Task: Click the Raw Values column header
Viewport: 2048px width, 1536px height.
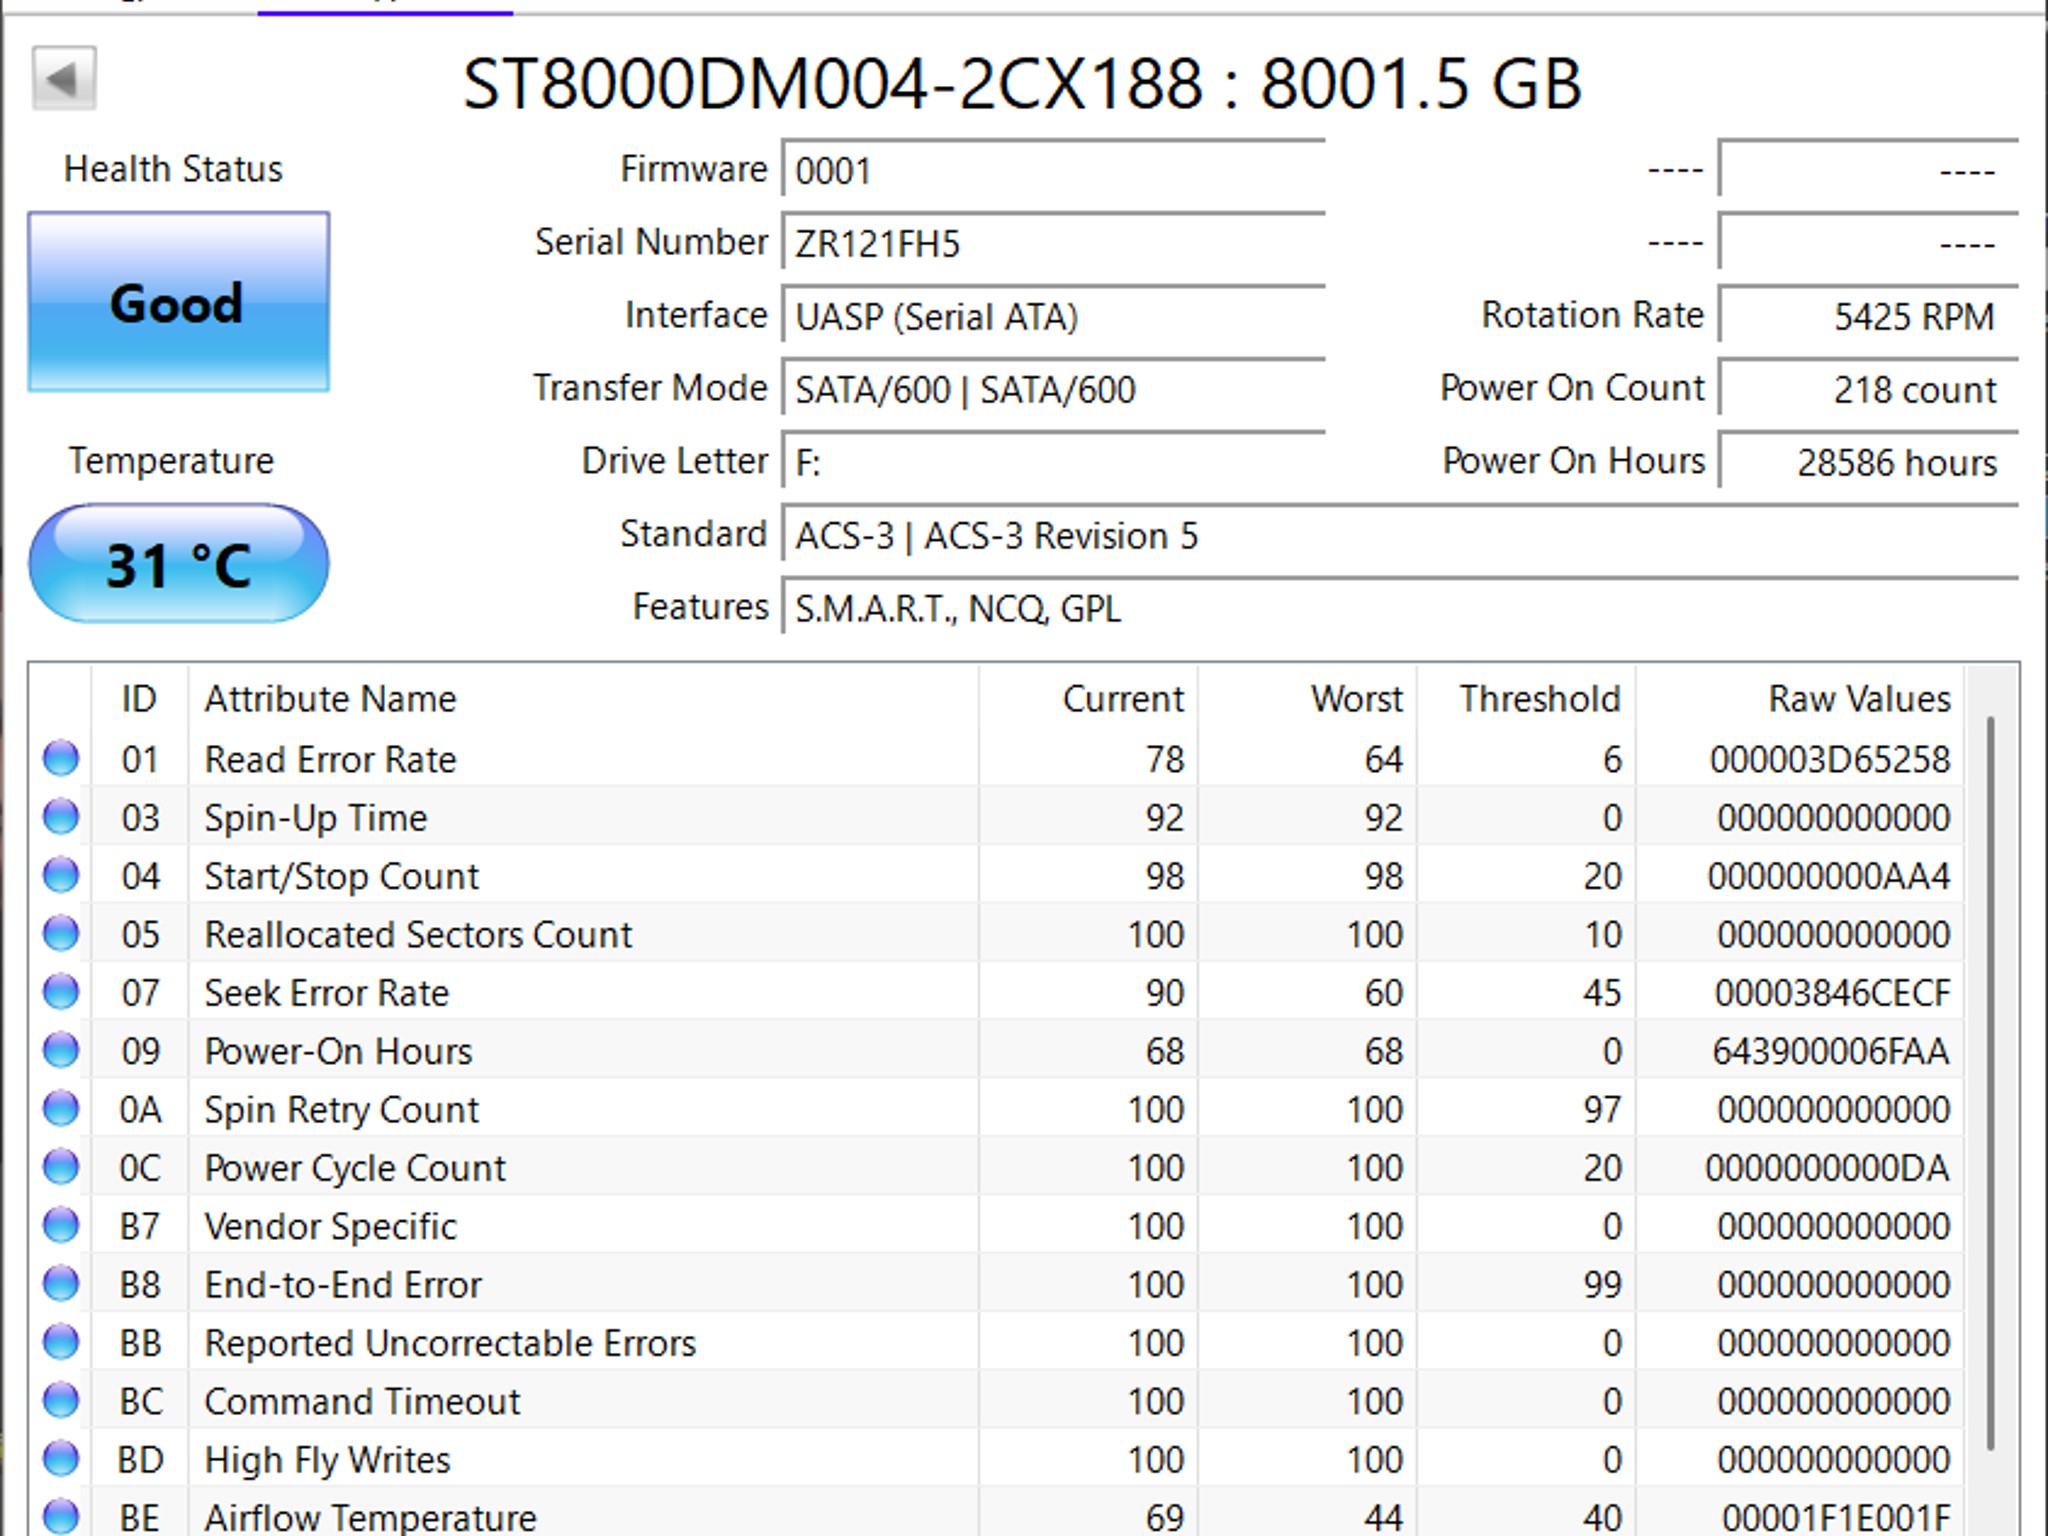Action: (1799, 698)
